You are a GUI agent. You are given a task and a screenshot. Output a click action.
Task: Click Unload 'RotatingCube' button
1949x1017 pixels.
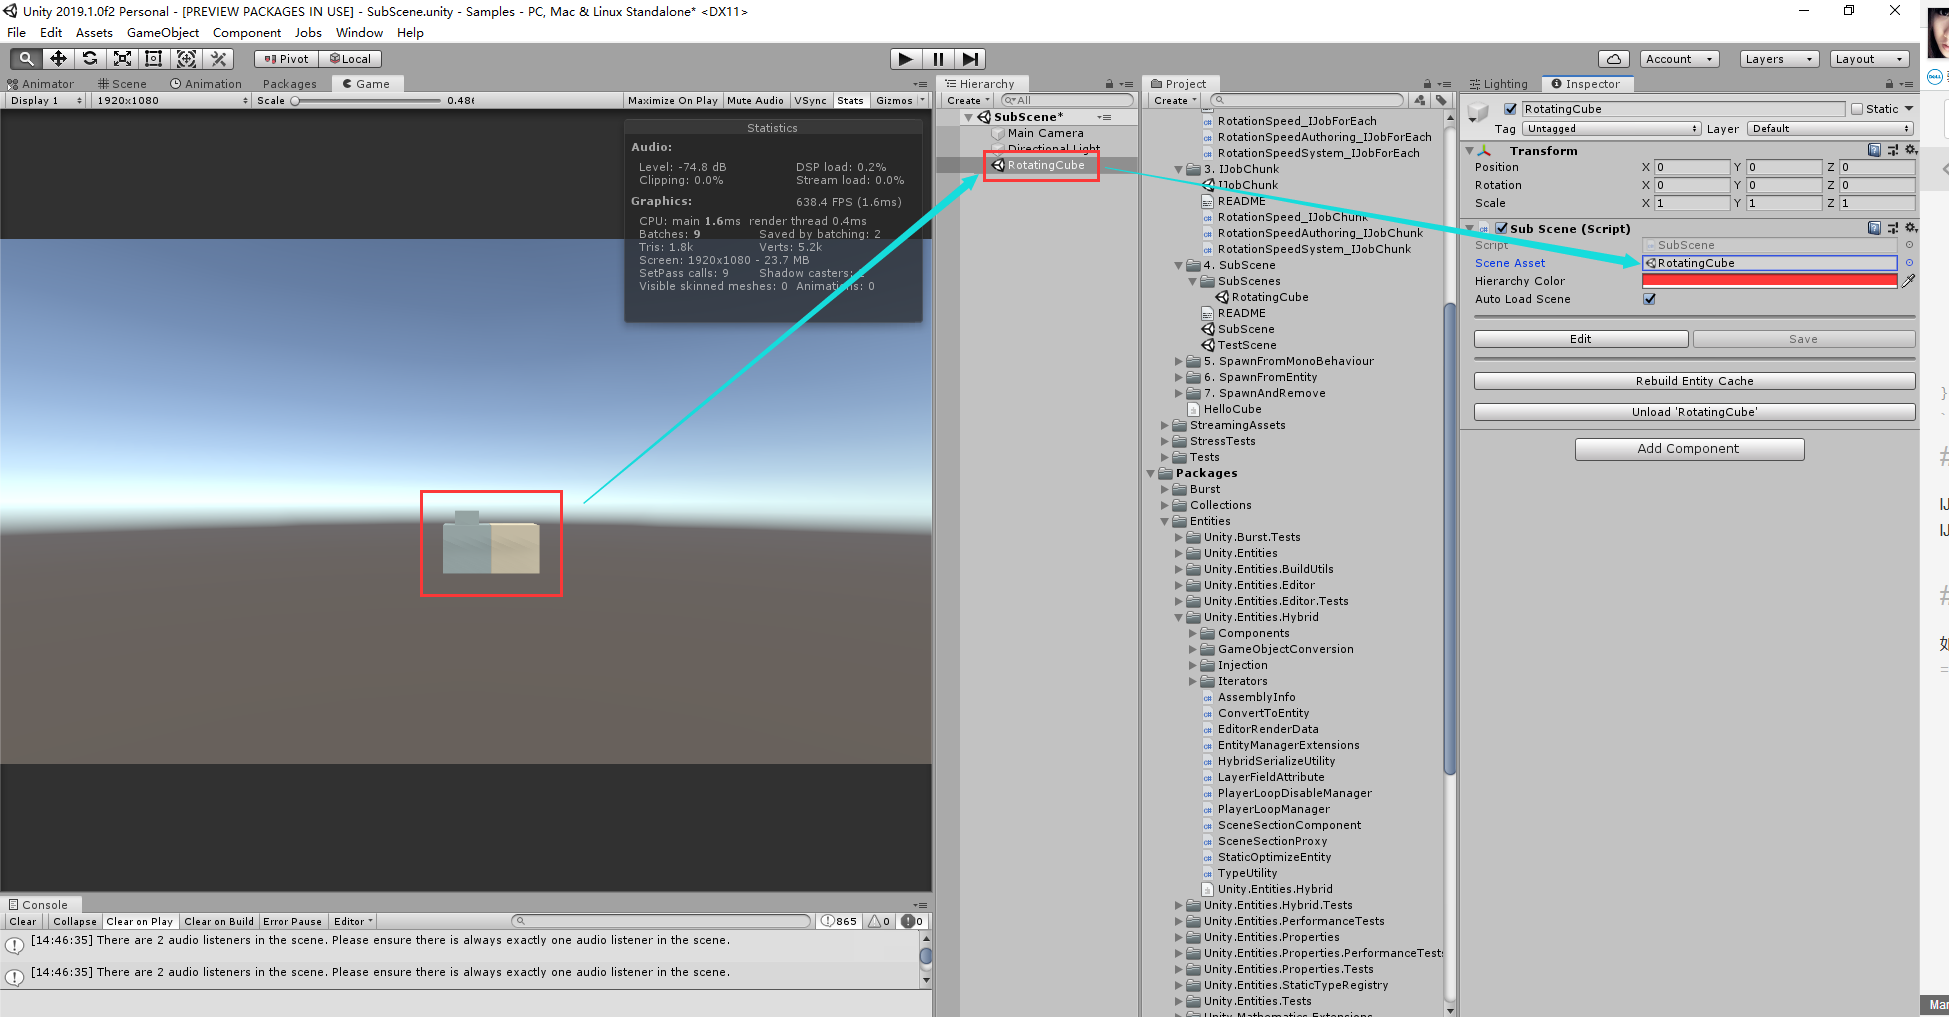coord(1694,412)
